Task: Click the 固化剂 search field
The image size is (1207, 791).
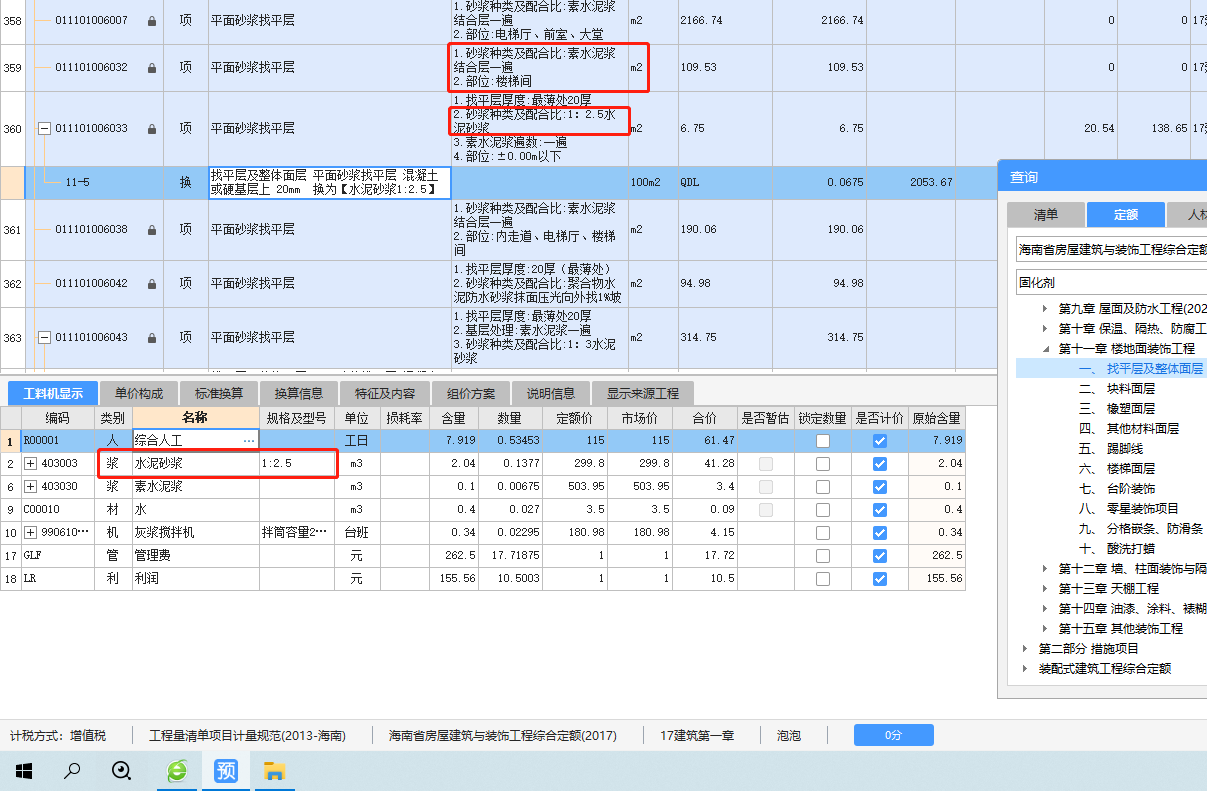Action: pyautogui.click(x=1111, y=282)
